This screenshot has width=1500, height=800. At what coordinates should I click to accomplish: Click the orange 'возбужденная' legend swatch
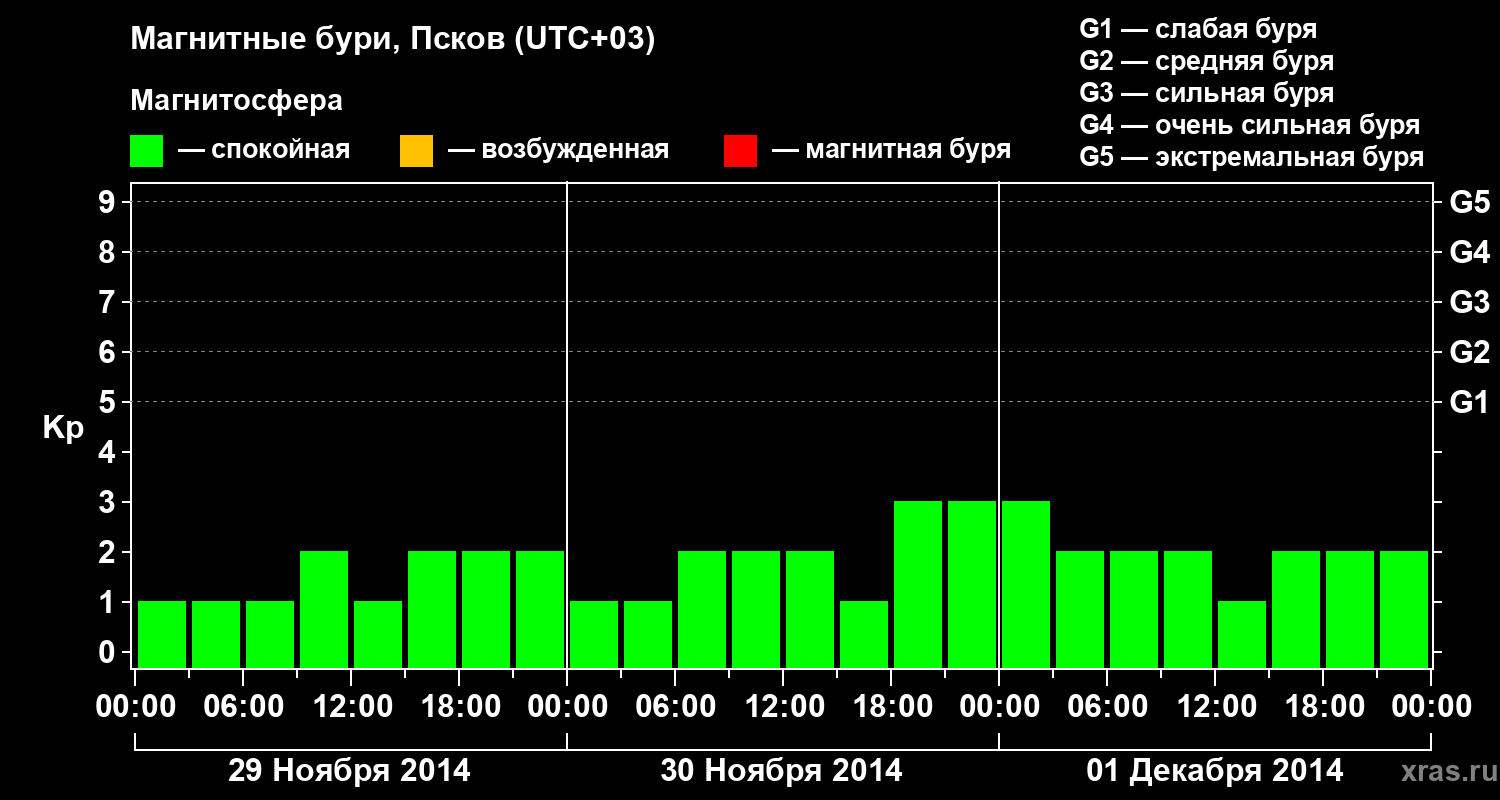(416, 151)
